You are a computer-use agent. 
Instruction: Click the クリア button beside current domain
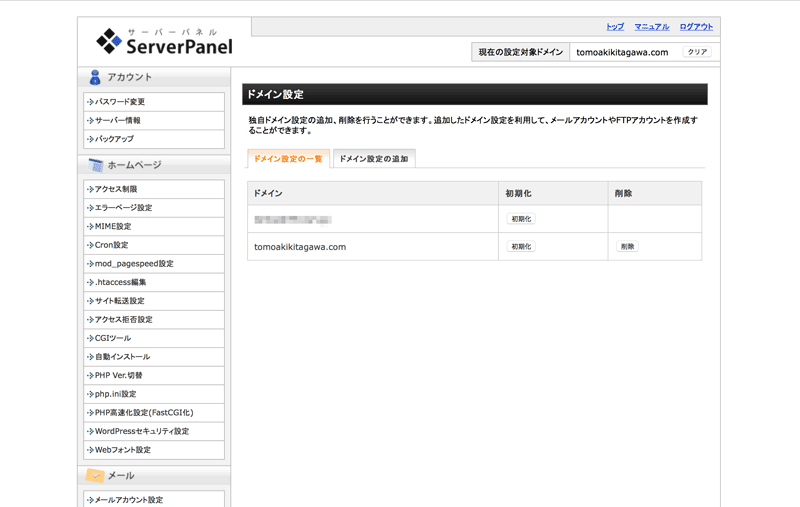click(x=697, y=52)
